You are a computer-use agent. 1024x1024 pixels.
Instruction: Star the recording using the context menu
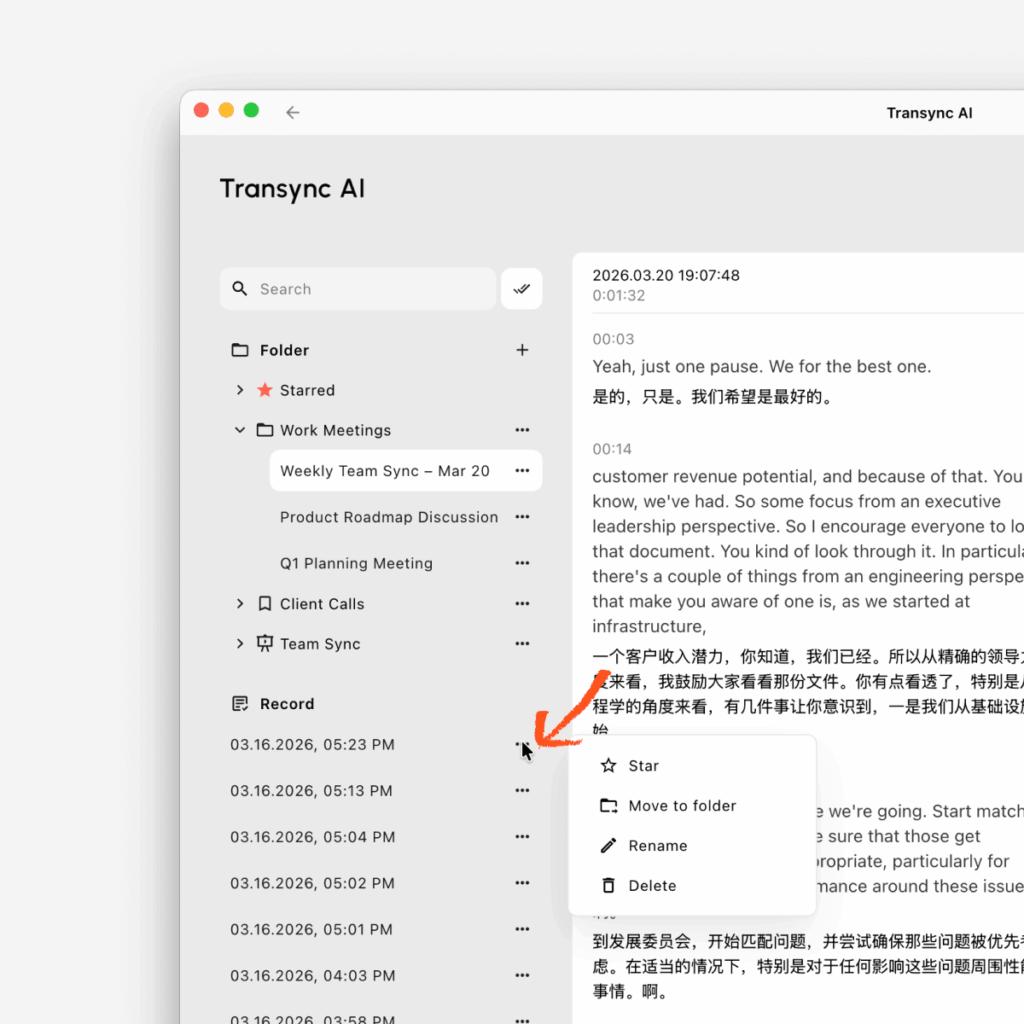pos(643,765)
